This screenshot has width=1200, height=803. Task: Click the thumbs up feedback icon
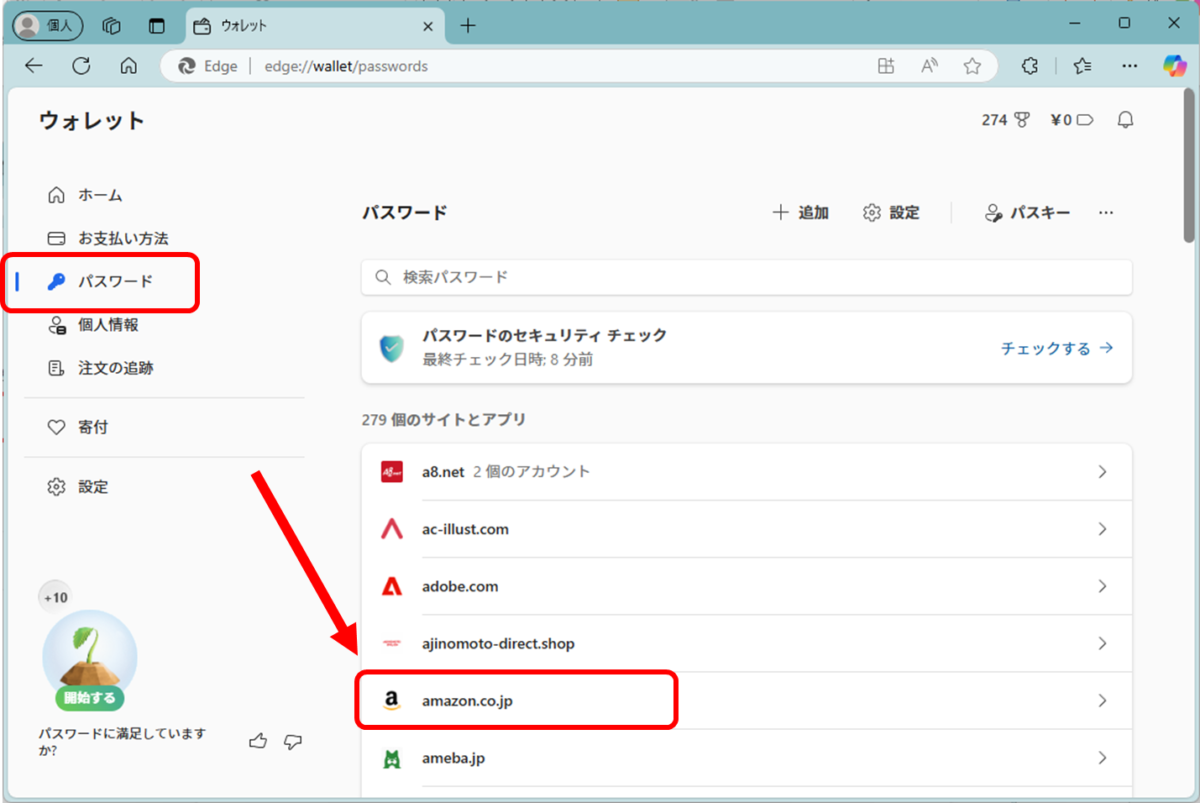click(x=258, y=741)
